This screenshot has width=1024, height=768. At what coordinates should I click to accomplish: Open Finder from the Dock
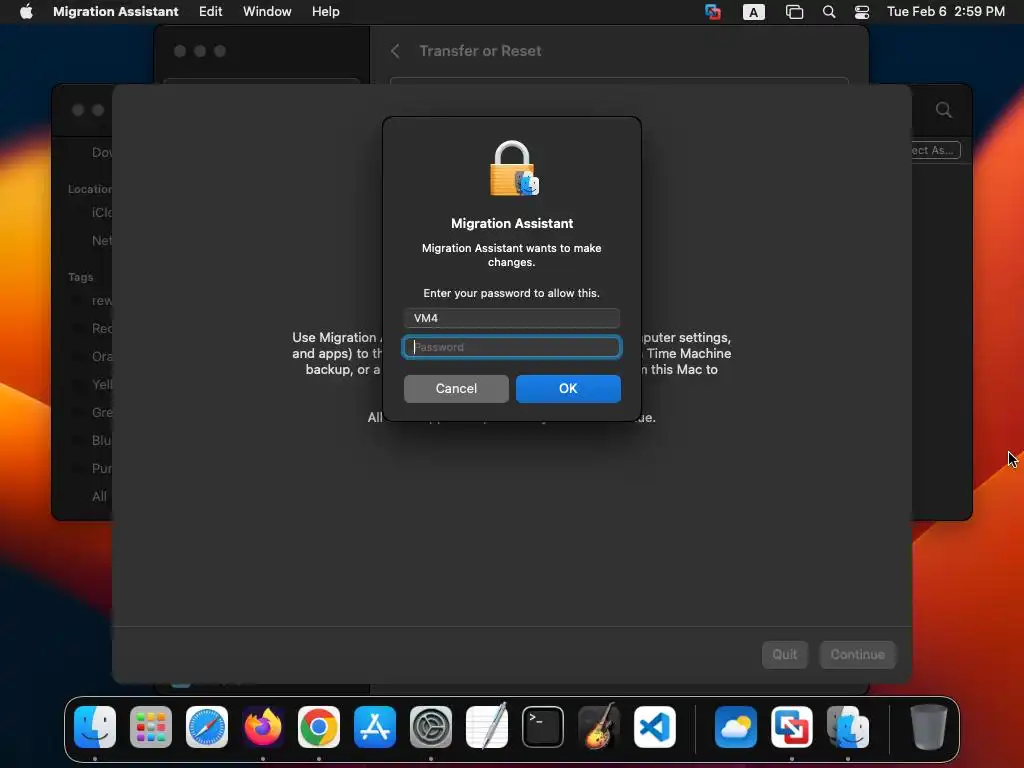coord(95,727)
